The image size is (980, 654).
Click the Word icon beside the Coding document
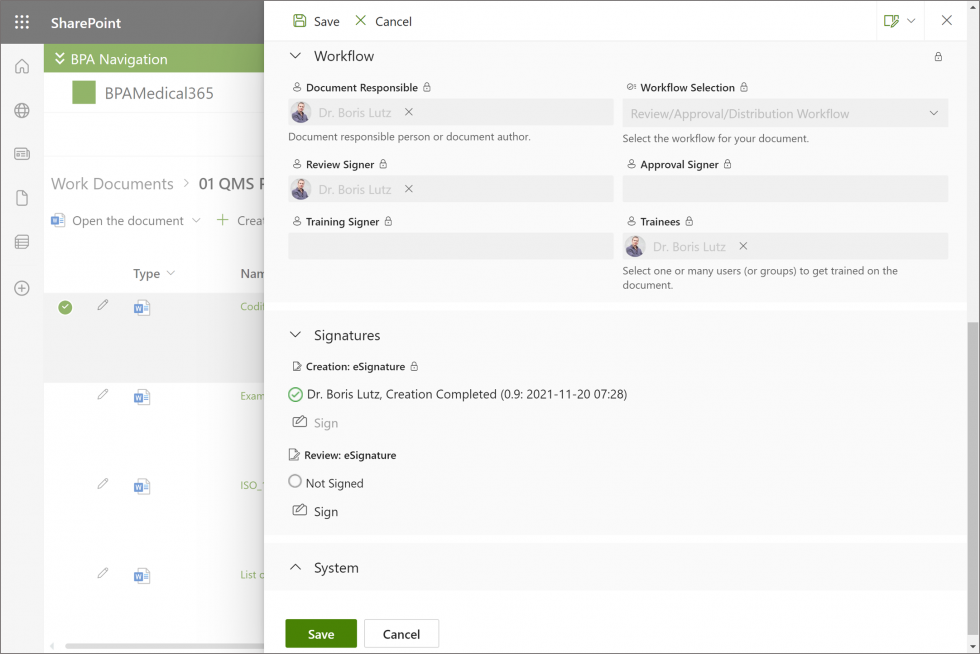(141, 307)
